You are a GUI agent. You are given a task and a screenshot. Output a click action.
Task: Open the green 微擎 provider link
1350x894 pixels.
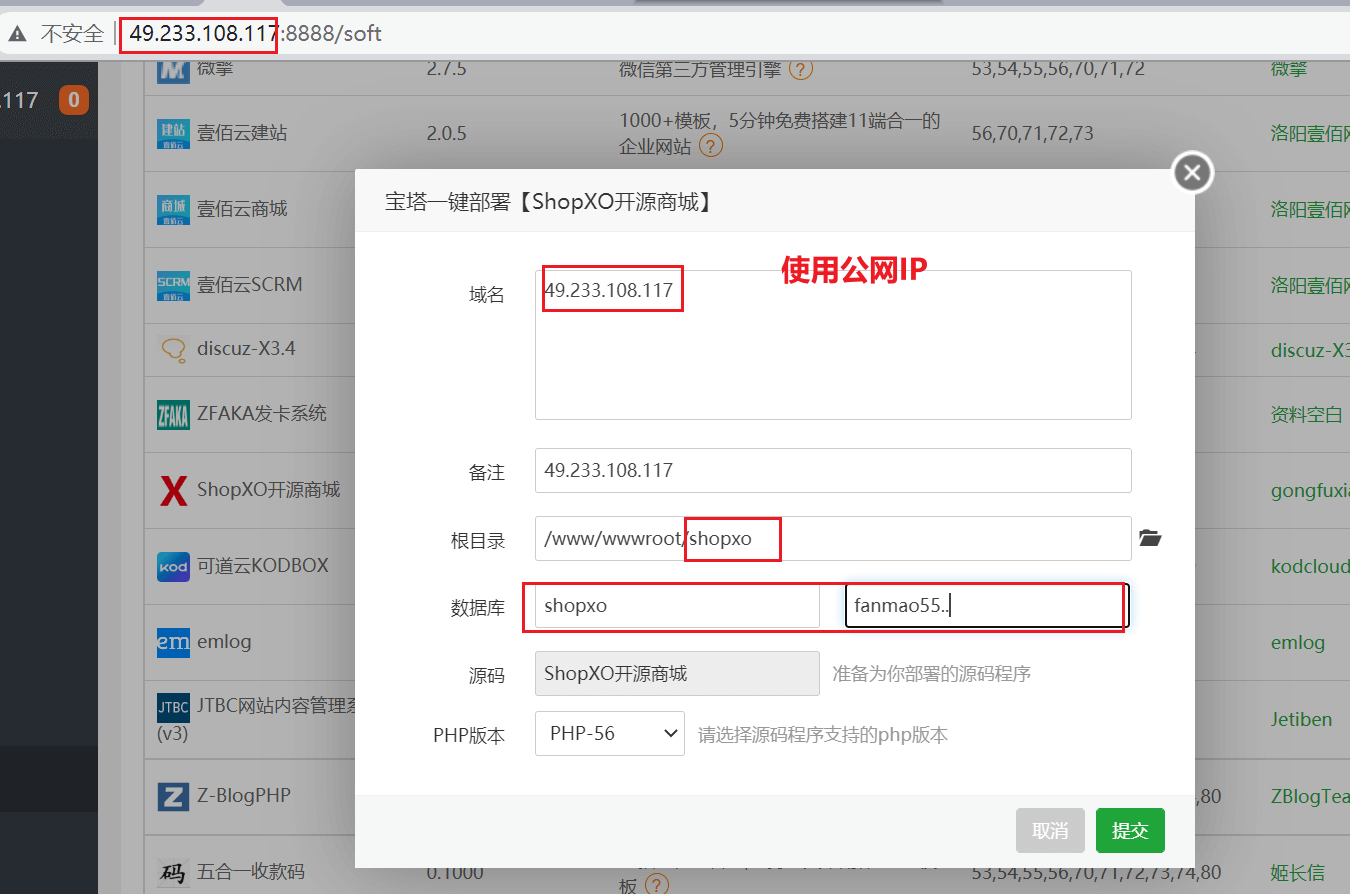(1289, 69)
